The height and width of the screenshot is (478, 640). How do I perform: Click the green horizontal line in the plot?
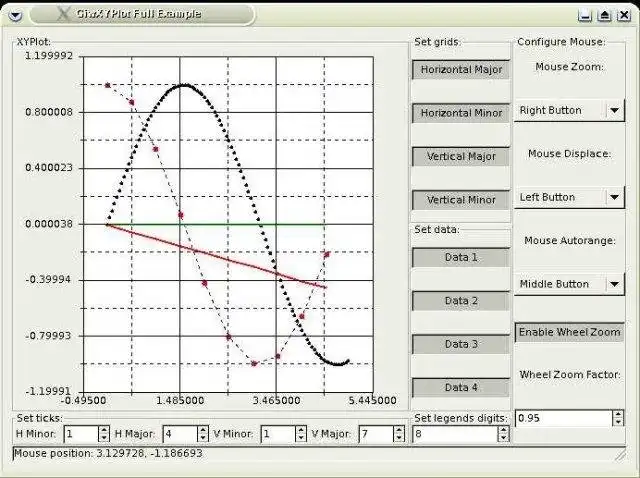coord(216,224)
